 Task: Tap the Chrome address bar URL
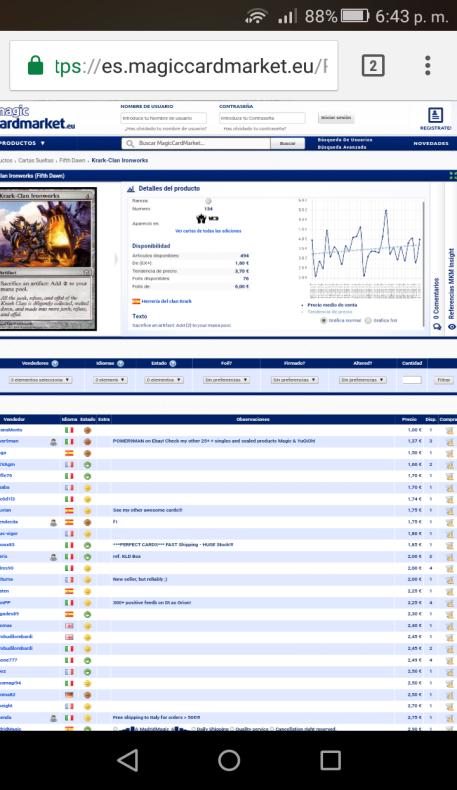(x=191, y=66)
